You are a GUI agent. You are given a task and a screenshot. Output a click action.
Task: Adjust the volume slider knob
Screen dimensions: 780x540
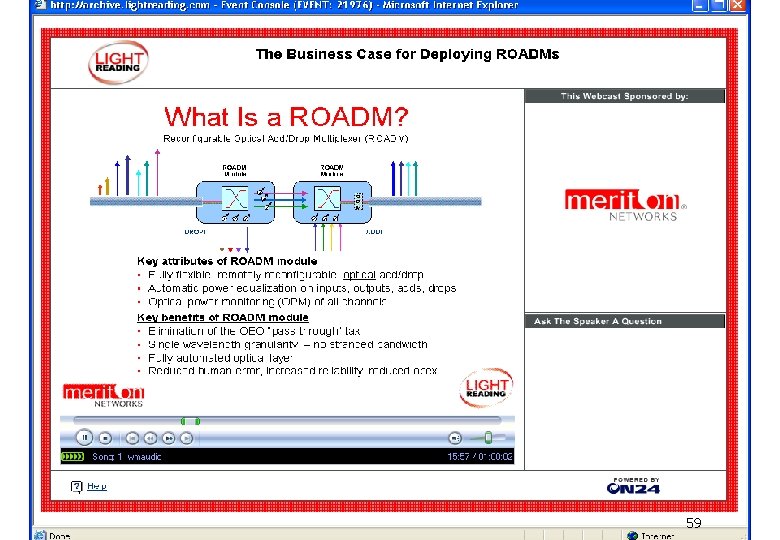coord(488,438)
